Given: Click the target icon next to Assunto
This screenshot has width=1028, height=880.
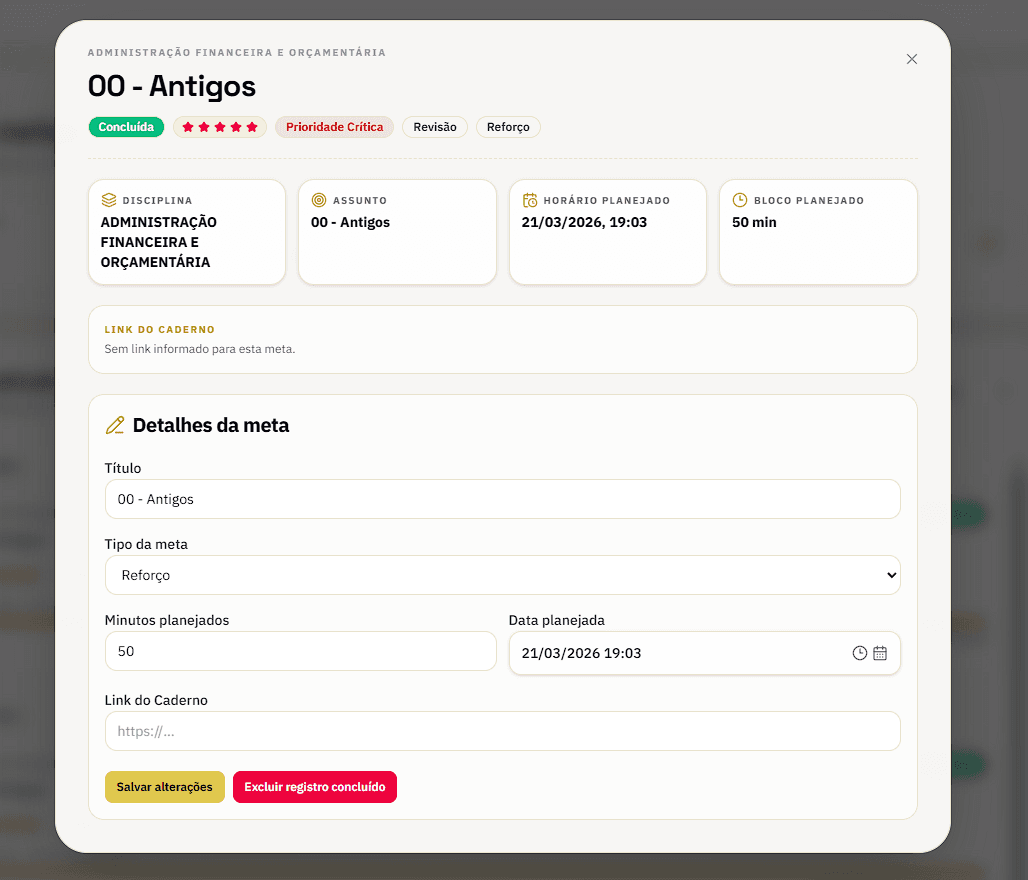Looking at the screenshot, I should point(319,200).
